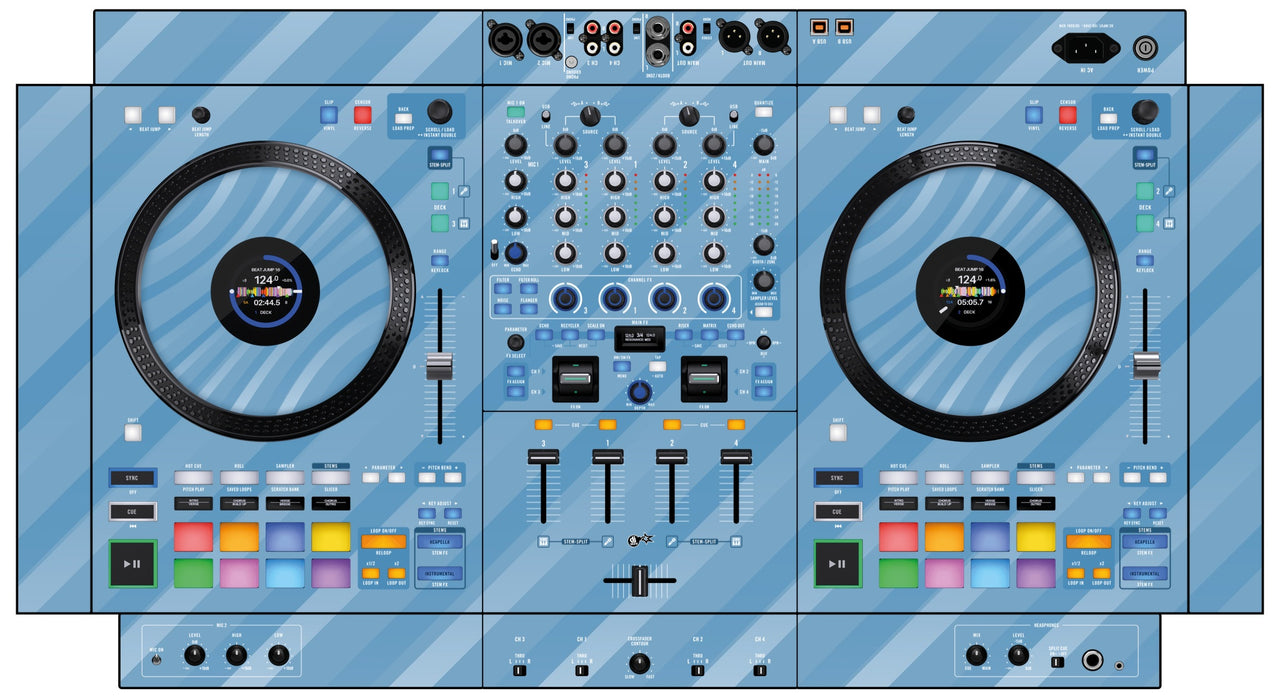Click the right deck pitch fader handle
This screenshot has height=698, width=1280.
click(1146, 366)
